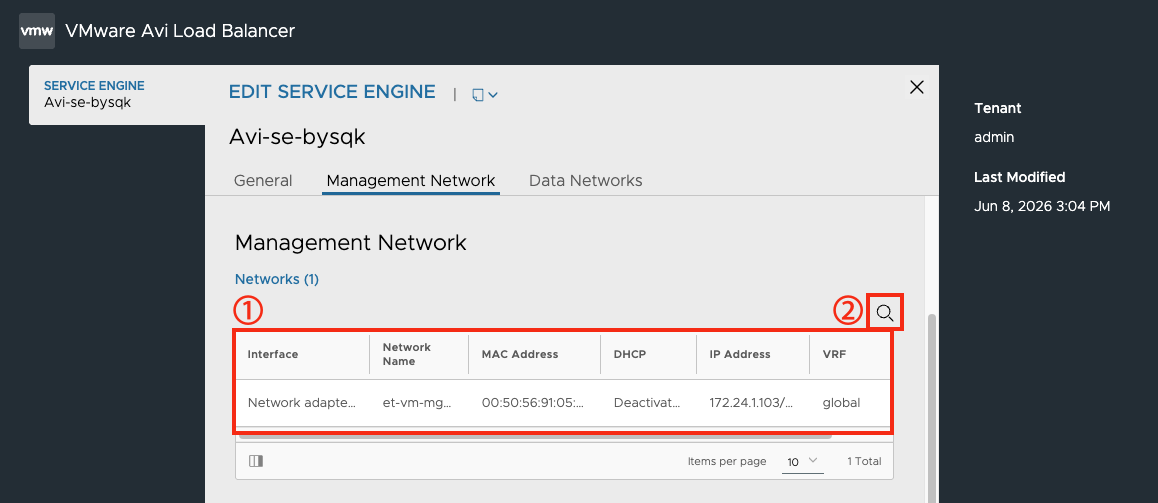Click the 00:50:56:91:05 MAC address cell
Image resolution: width=1158 pixels, height=503 pixels.
(533, 403)
